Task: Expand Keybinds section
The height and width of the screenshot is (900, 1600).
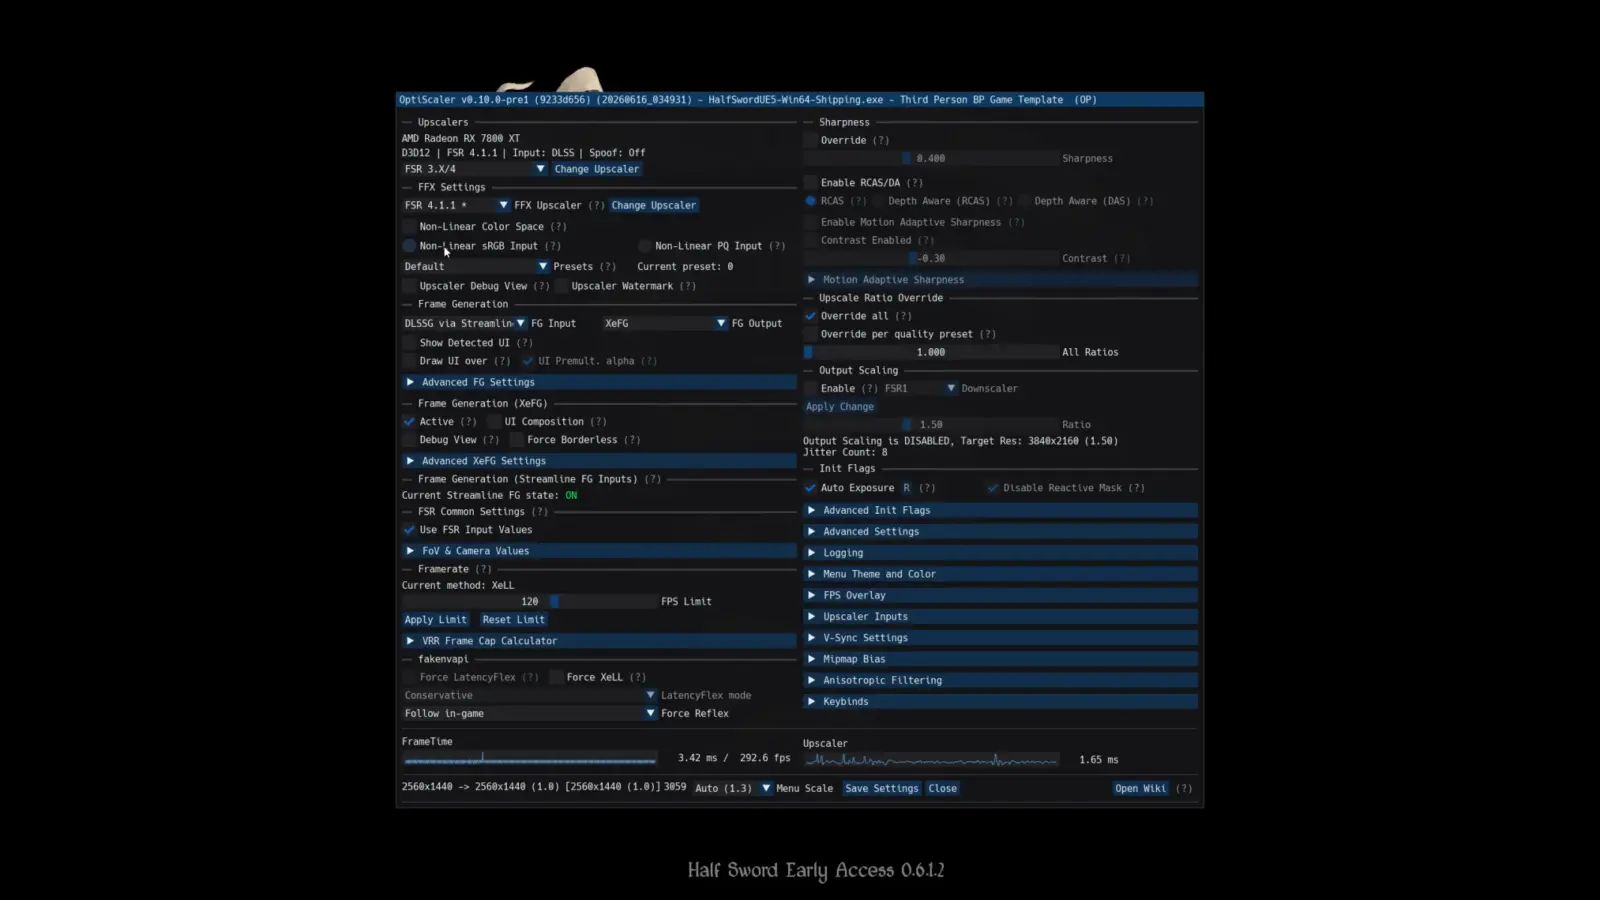Action: click(x=1000, y=702)
